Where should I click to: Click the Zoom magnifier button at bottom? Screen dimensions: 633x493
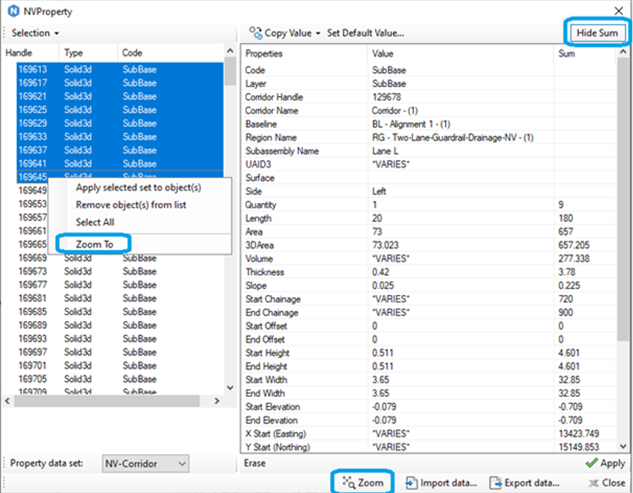coord(363,483)
